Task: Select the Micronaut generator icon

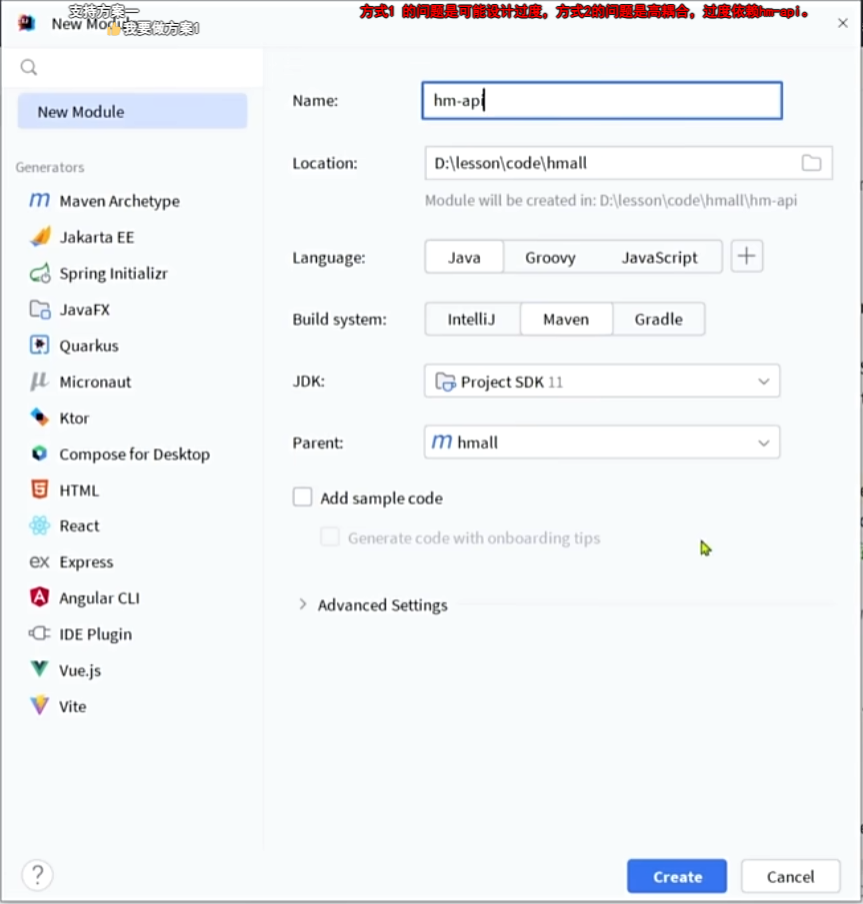Action: click(39, 381)
